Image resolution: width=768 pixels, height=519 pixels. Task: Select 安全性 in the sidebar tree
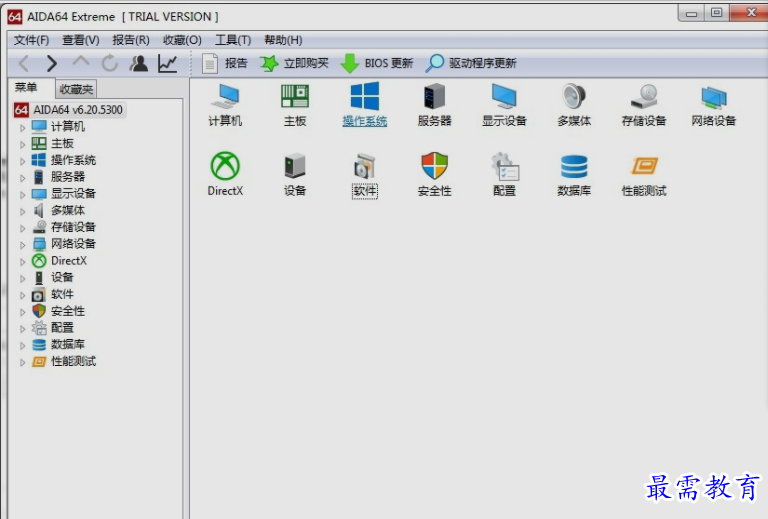(68, 310)
